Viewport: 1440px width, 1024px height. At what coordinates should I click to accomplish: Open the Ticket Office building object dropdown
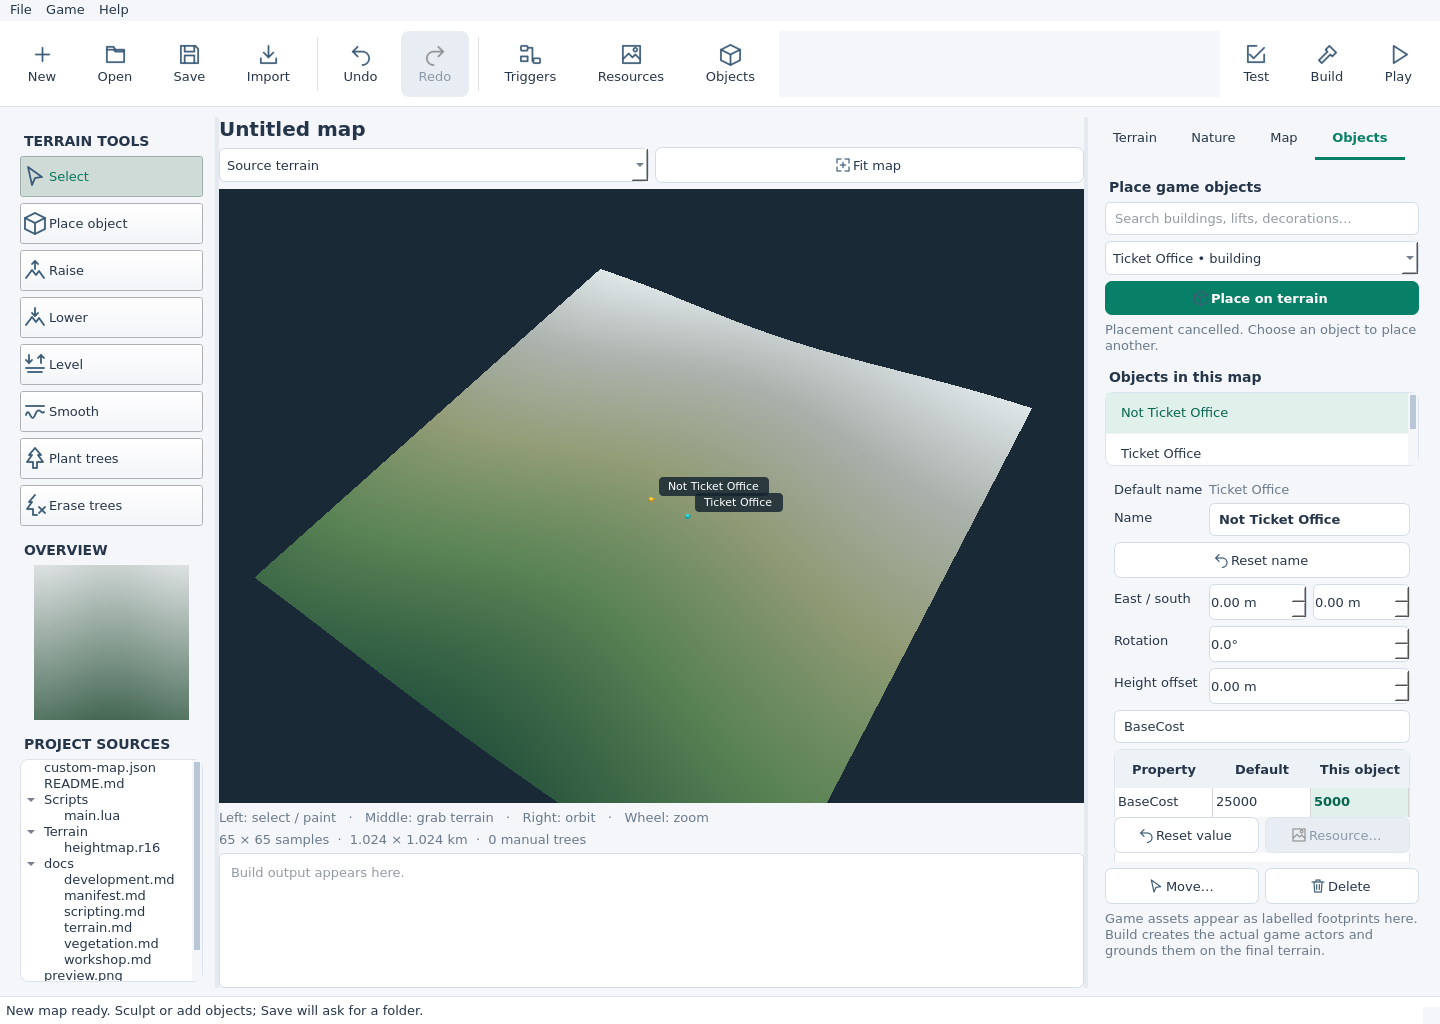click(x=1262, y=259)
